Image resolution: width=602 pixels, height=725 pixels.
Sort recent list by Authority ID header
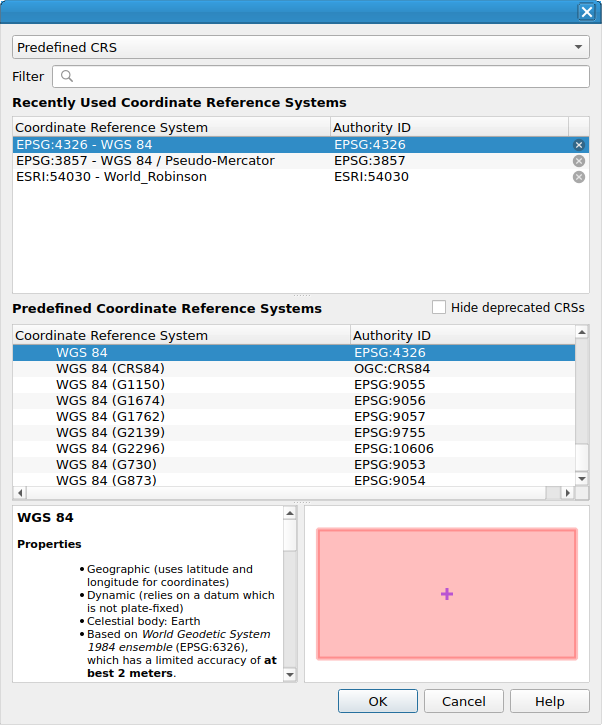[x=449, y=127]
